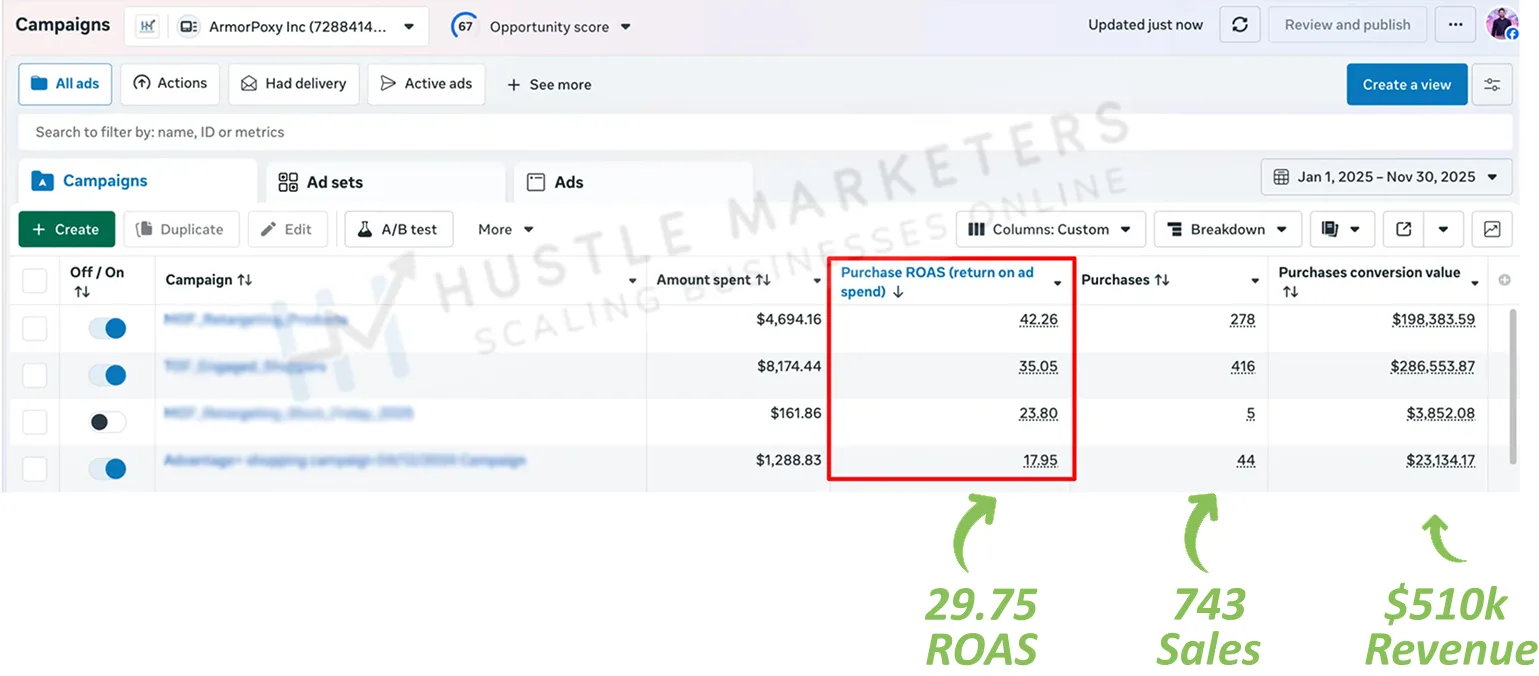Click the reports icon button
Image resolution: width=1539 pixels, height=676 pixels.
[1342, 229]
